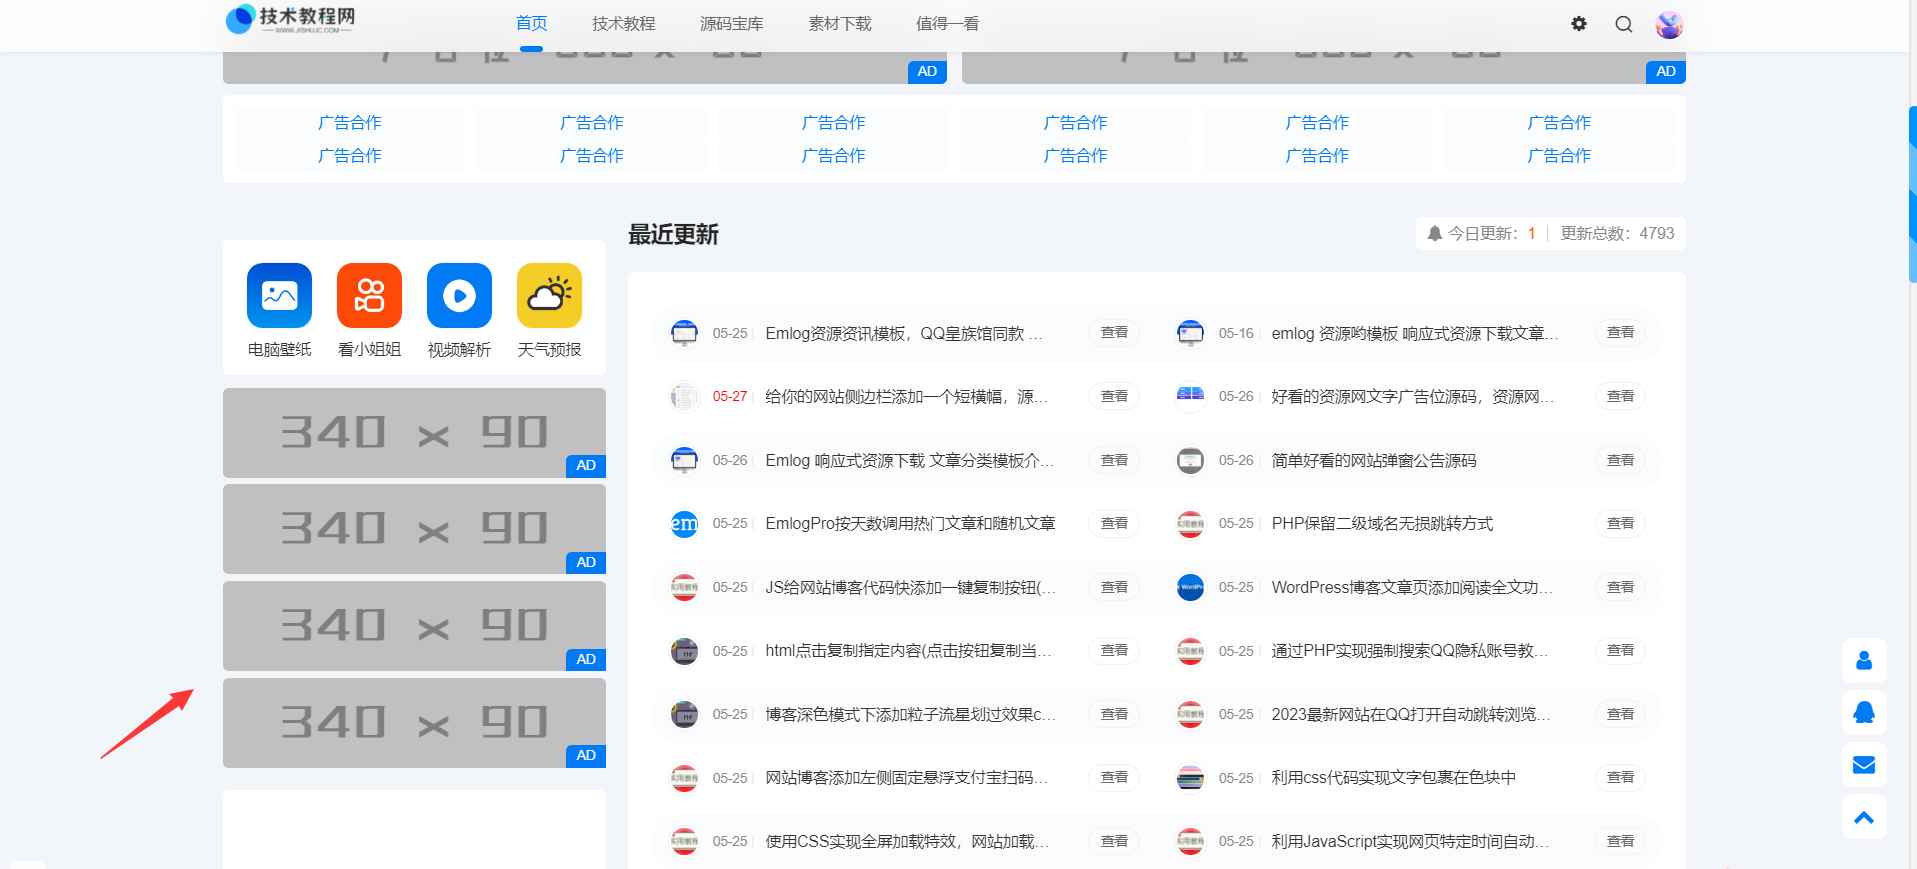Click the user avatar in header
The width and height of the screenshot is (1917, 869).
[1669, 25]
